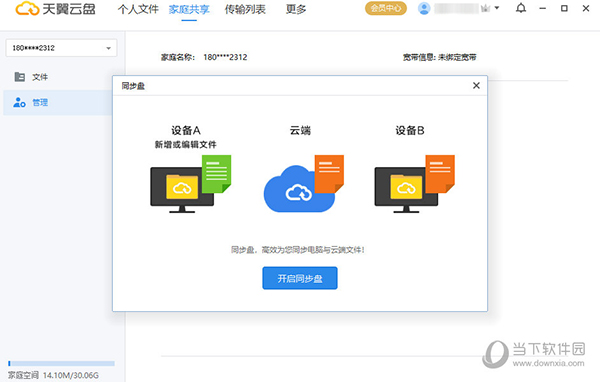This screenshot has height=382, width=600.
Task: Click the 开启同步盘 button
Action: [300, 278]
